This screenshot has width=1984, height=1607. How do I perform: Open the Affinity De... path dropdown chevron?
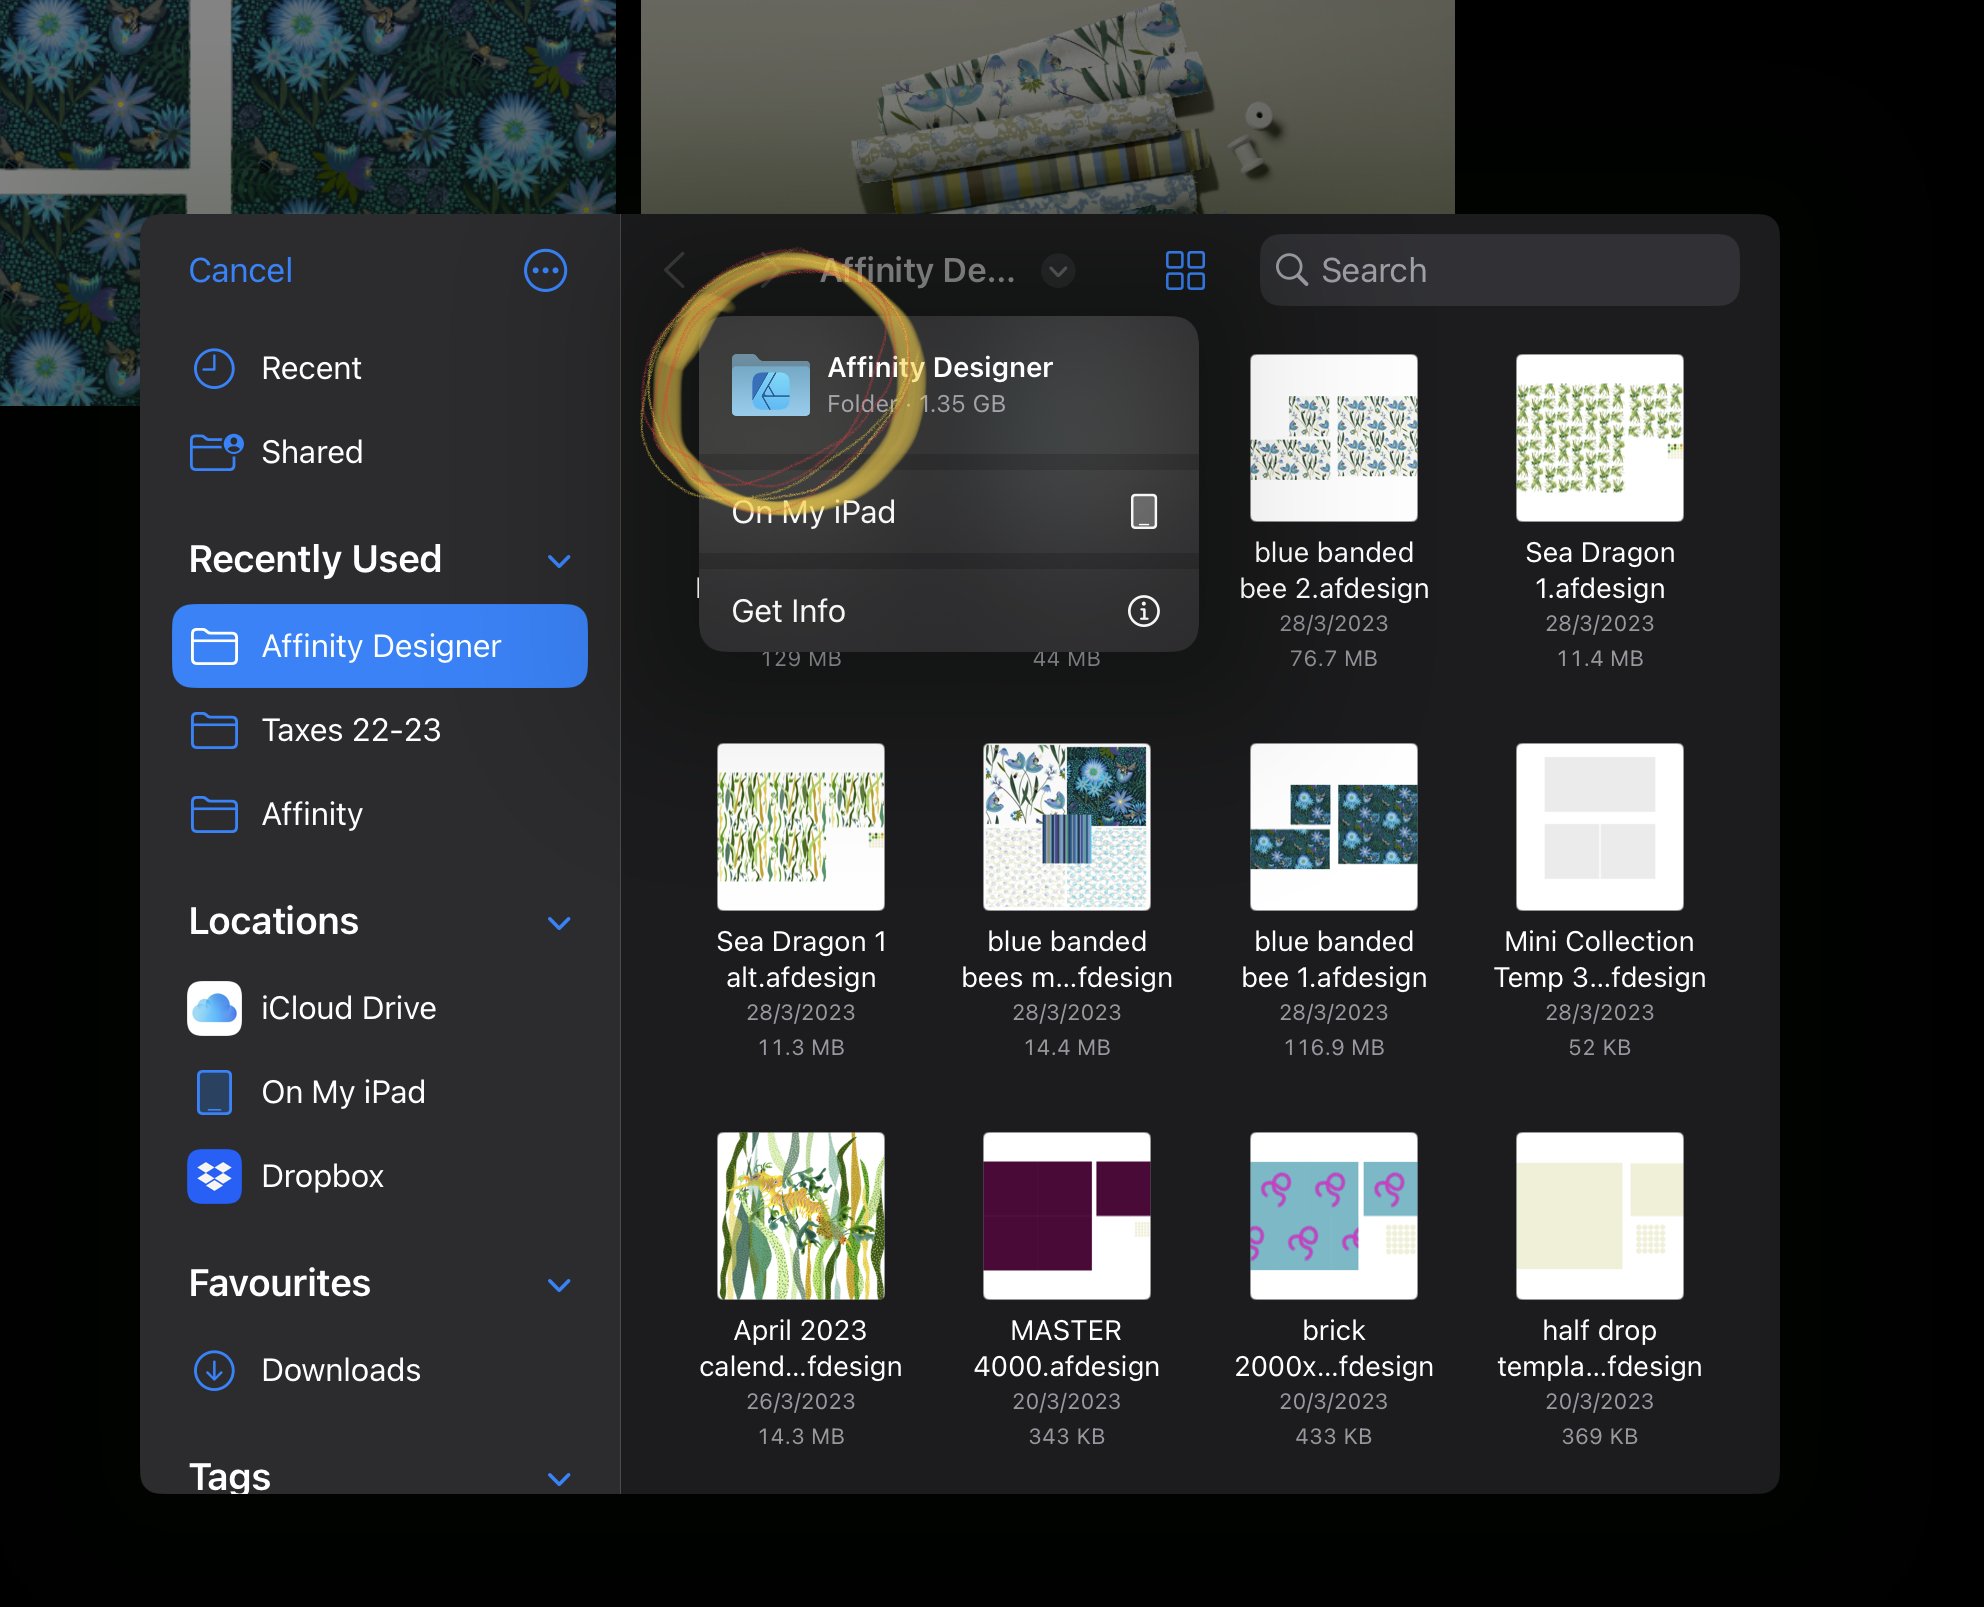(x=1057, y=270)
